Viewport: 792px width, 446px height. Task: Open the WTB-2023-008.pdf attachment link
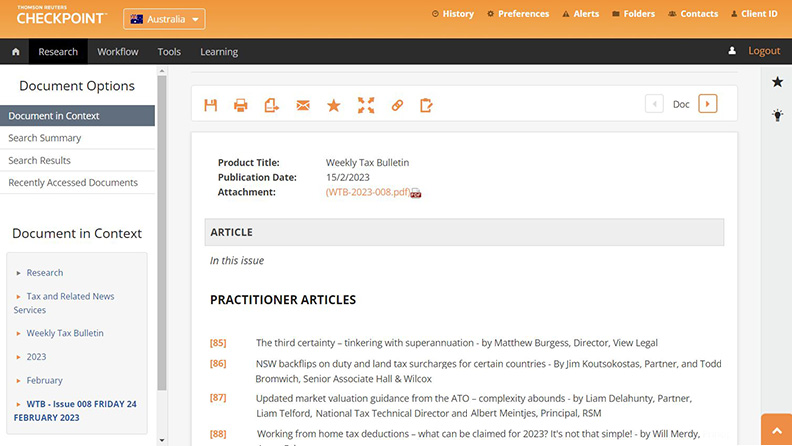(367, 192)
